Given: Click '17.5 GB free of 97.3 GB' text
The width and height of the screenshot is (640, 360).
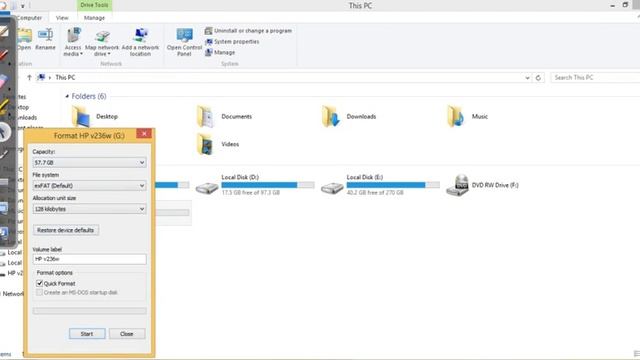Looking at the screenshot, I should click(251, 193).
